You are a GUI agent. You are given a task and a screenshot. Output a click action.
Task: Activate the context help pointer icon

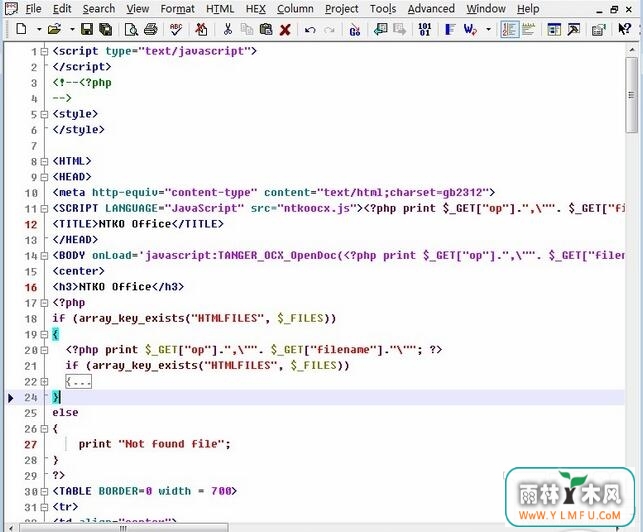tap(624, 29)
